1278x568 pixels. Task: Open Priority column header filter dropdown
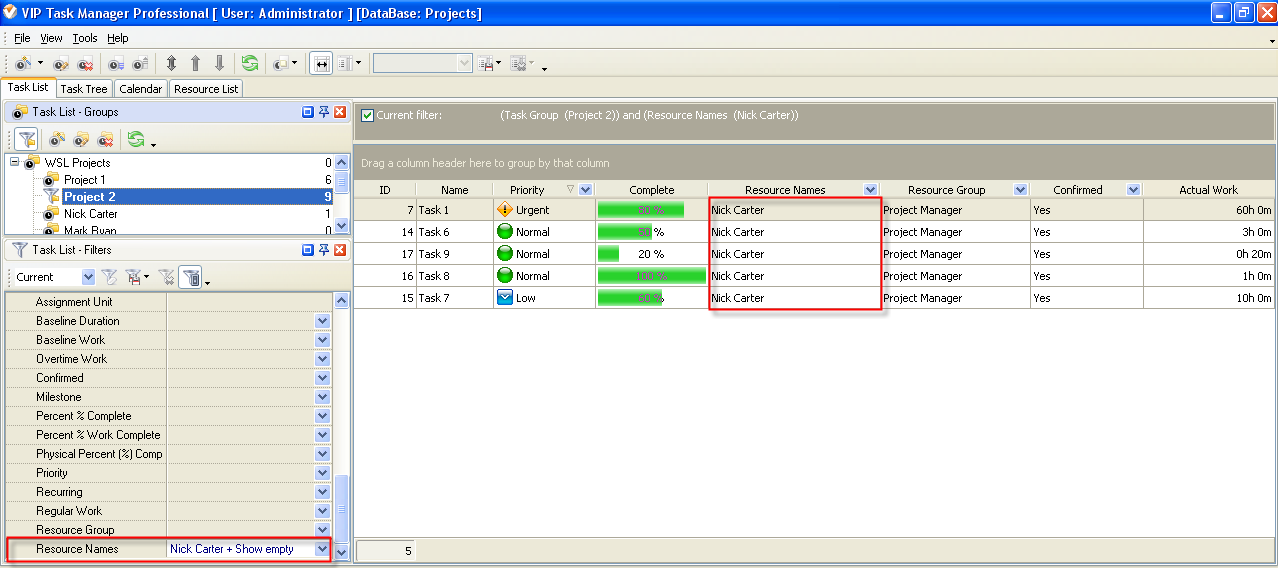click(x=586, y=190)
